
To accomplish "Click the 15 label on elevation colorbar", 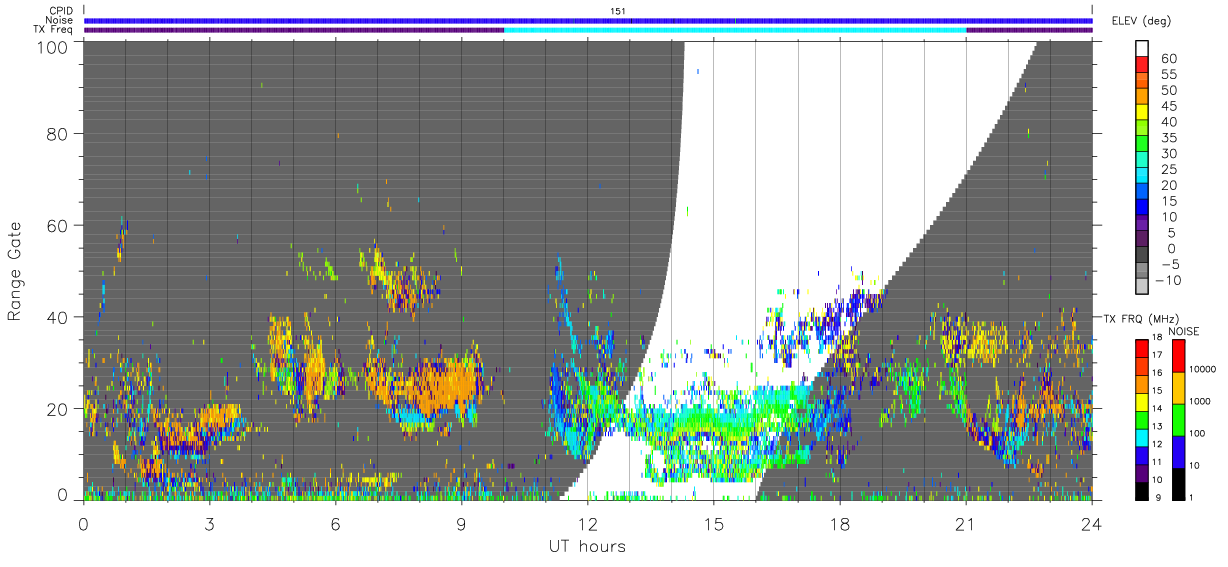I will coord(1169,201).
